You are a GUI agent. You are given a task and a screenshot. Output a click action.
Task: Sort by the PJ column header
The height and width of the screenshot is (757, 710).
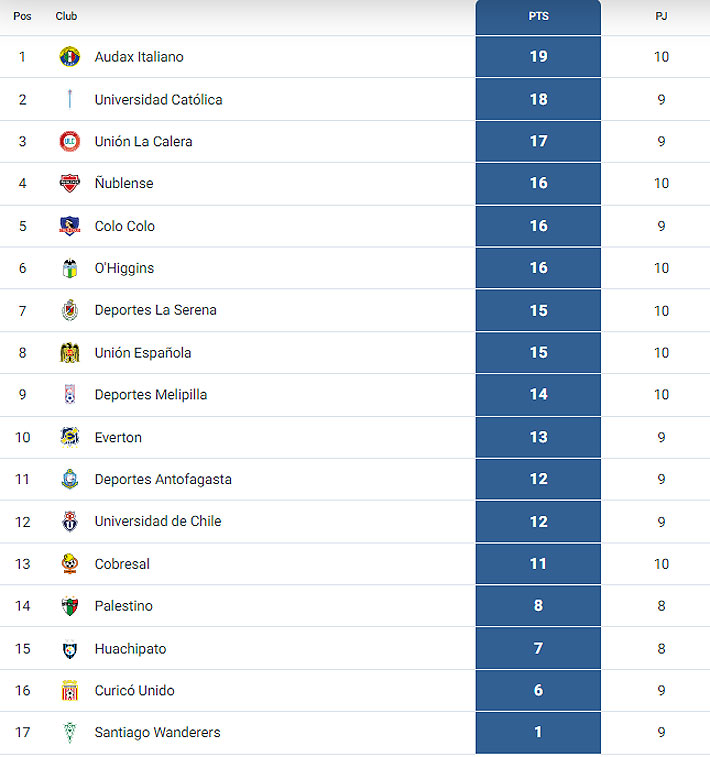(x=661, y=16)
